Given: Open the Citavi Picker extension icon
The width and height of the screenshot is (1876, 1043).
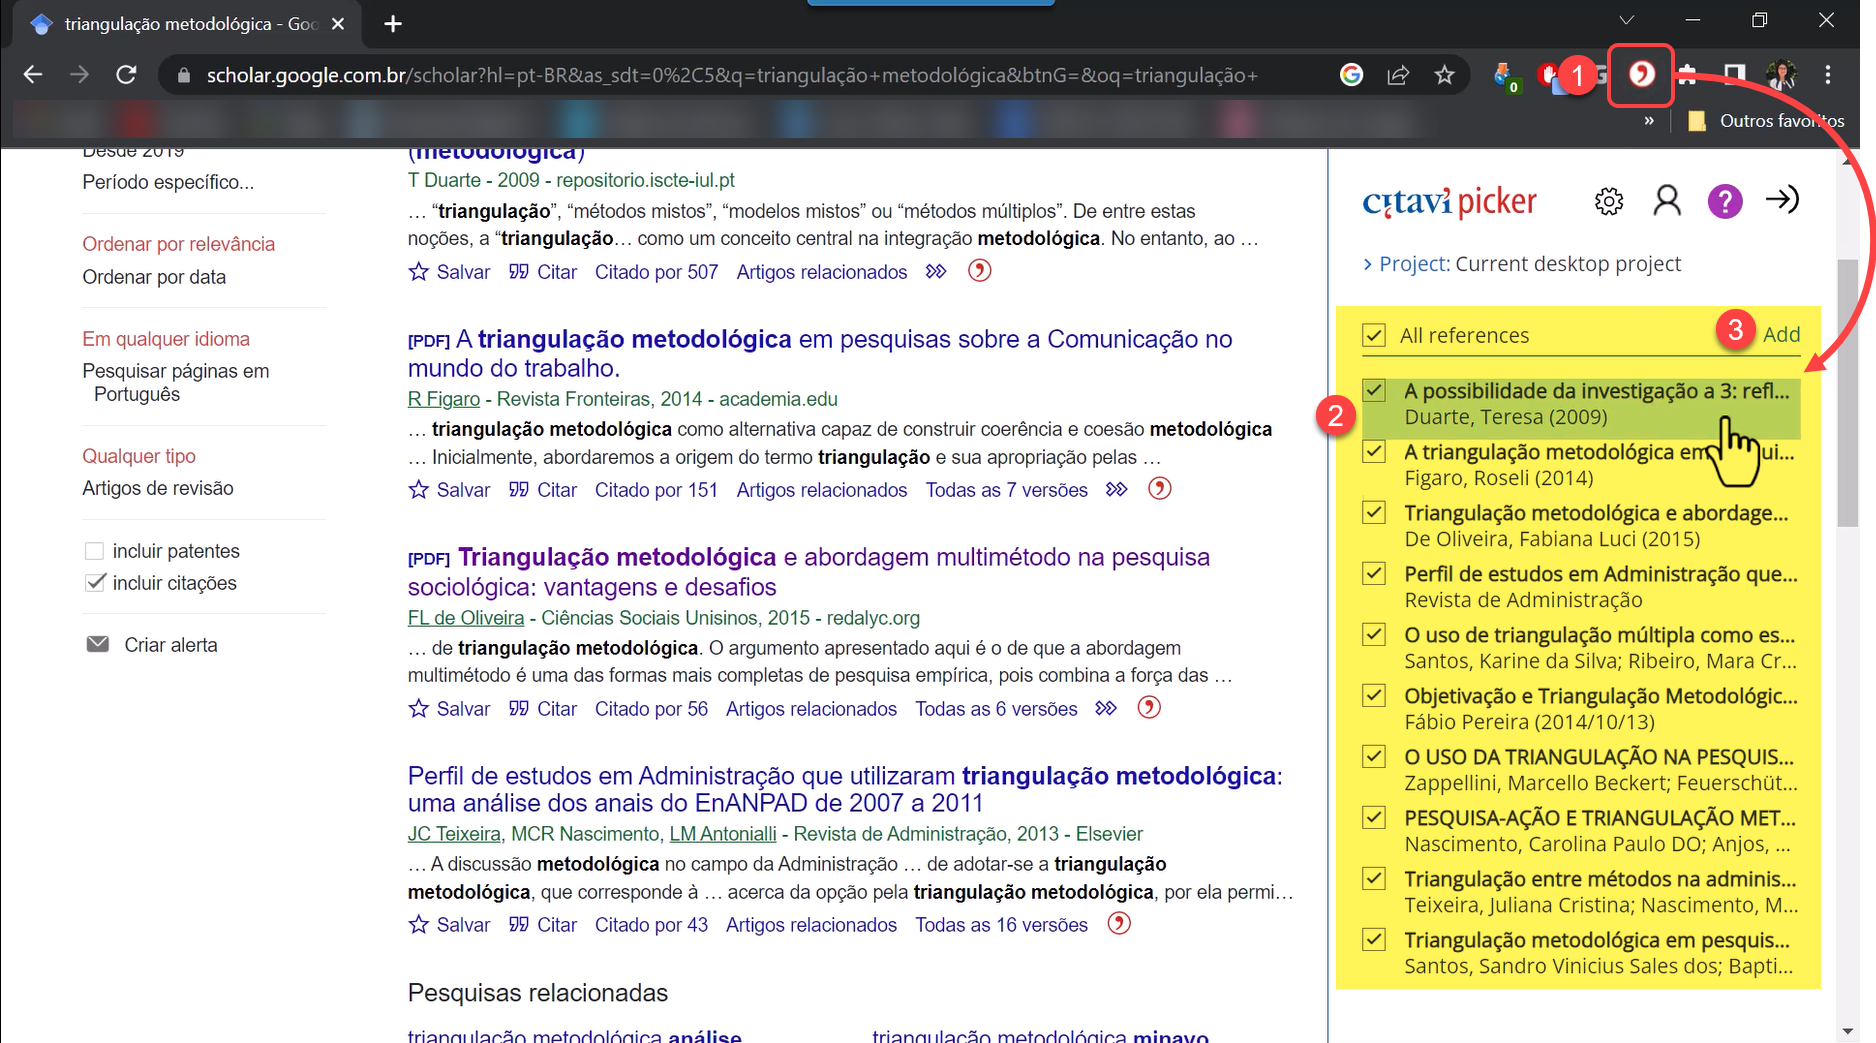Looking at the screenshot, I should coord(1641,75).
